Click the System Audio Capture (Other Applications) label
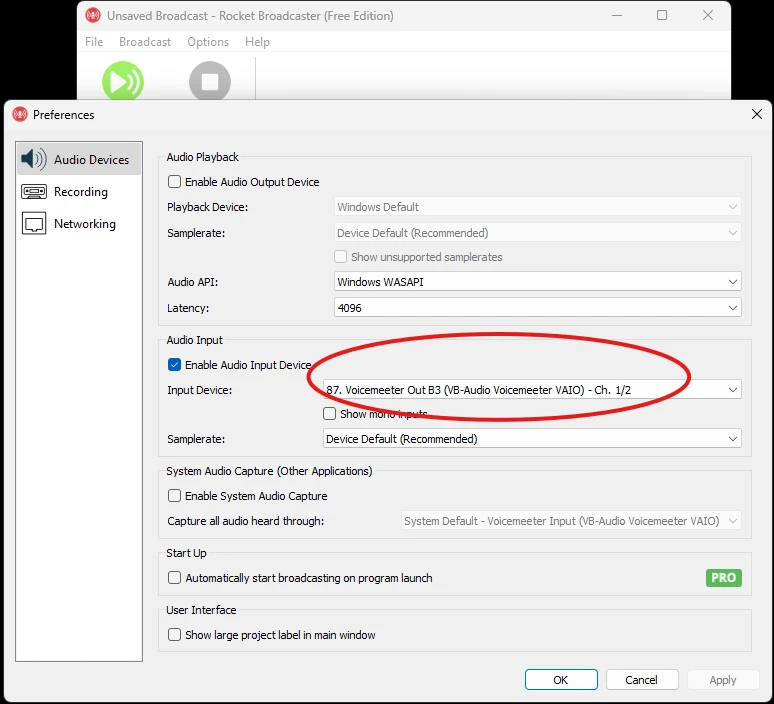The height and width of the screenshot is (704, 774). [x=269, y=470]
